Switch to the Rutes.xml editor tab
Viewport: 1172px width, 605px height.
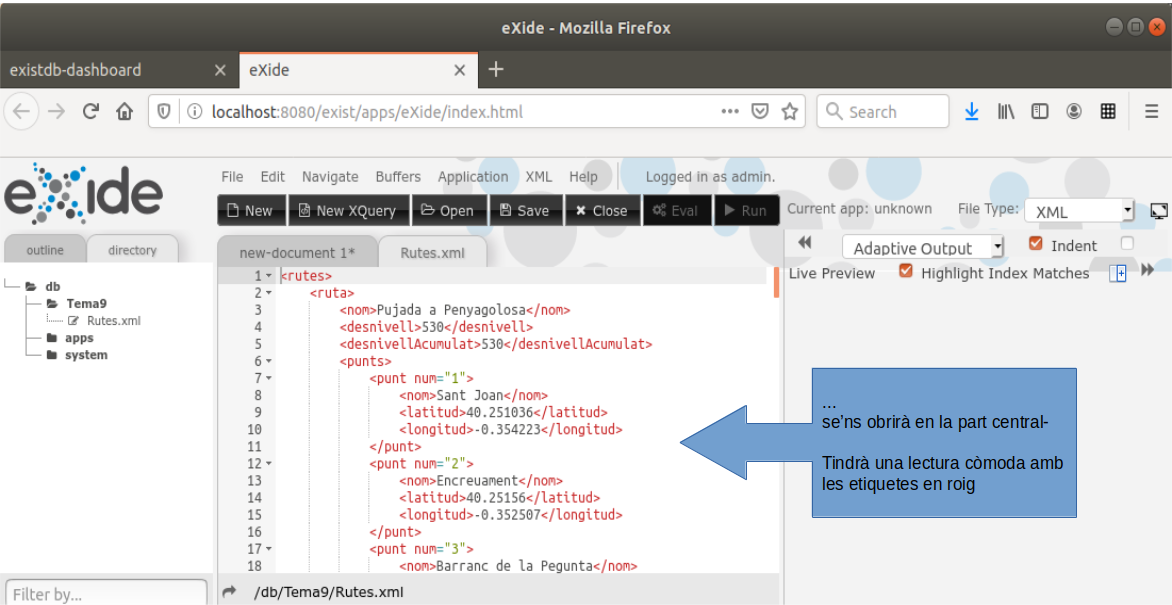point(432,252)
